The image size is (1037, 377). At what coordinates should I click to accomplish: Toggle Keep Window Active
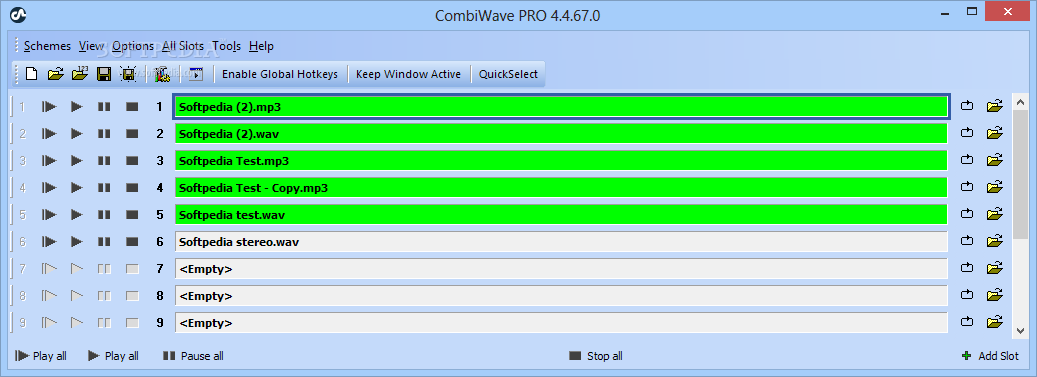pos(408,74)
